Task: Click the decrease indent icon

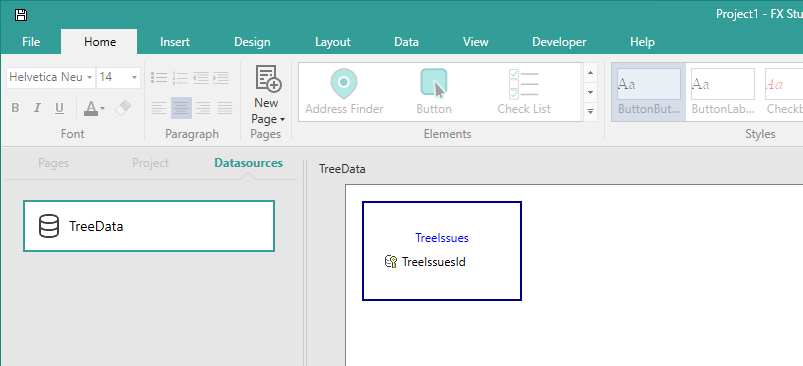Action: point(201,78)
